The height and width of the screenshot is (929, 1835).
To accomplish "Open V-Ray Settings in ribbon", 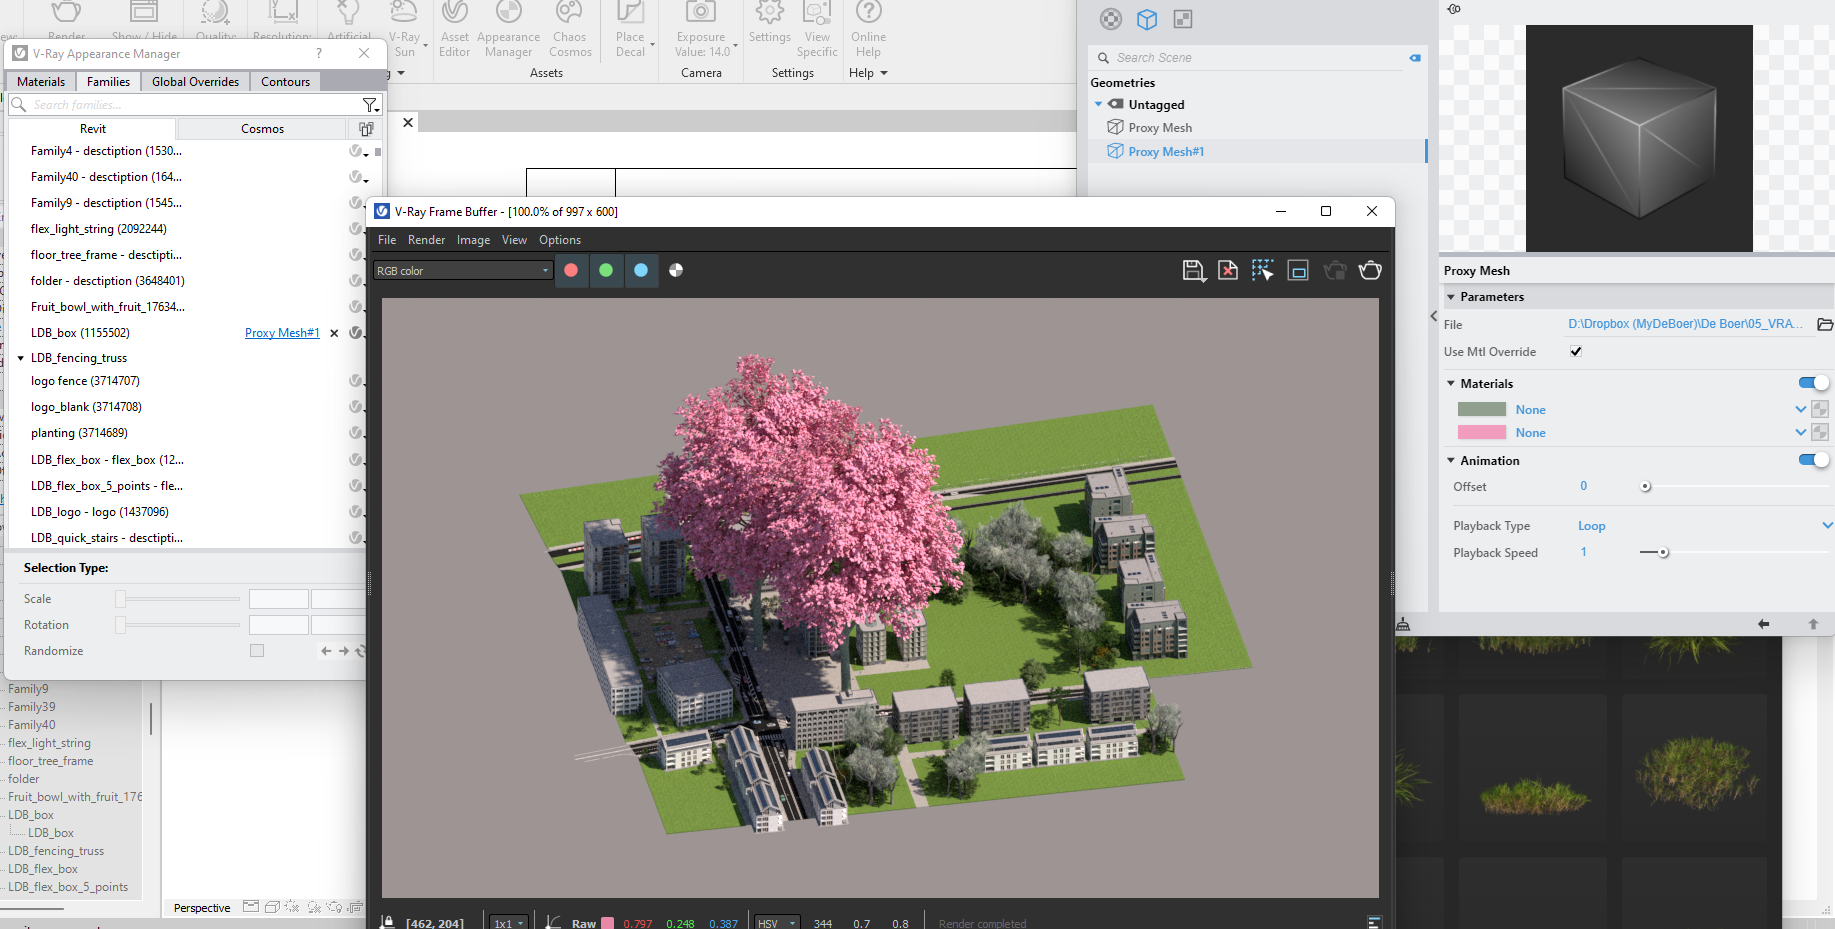I will pos(769,25).
